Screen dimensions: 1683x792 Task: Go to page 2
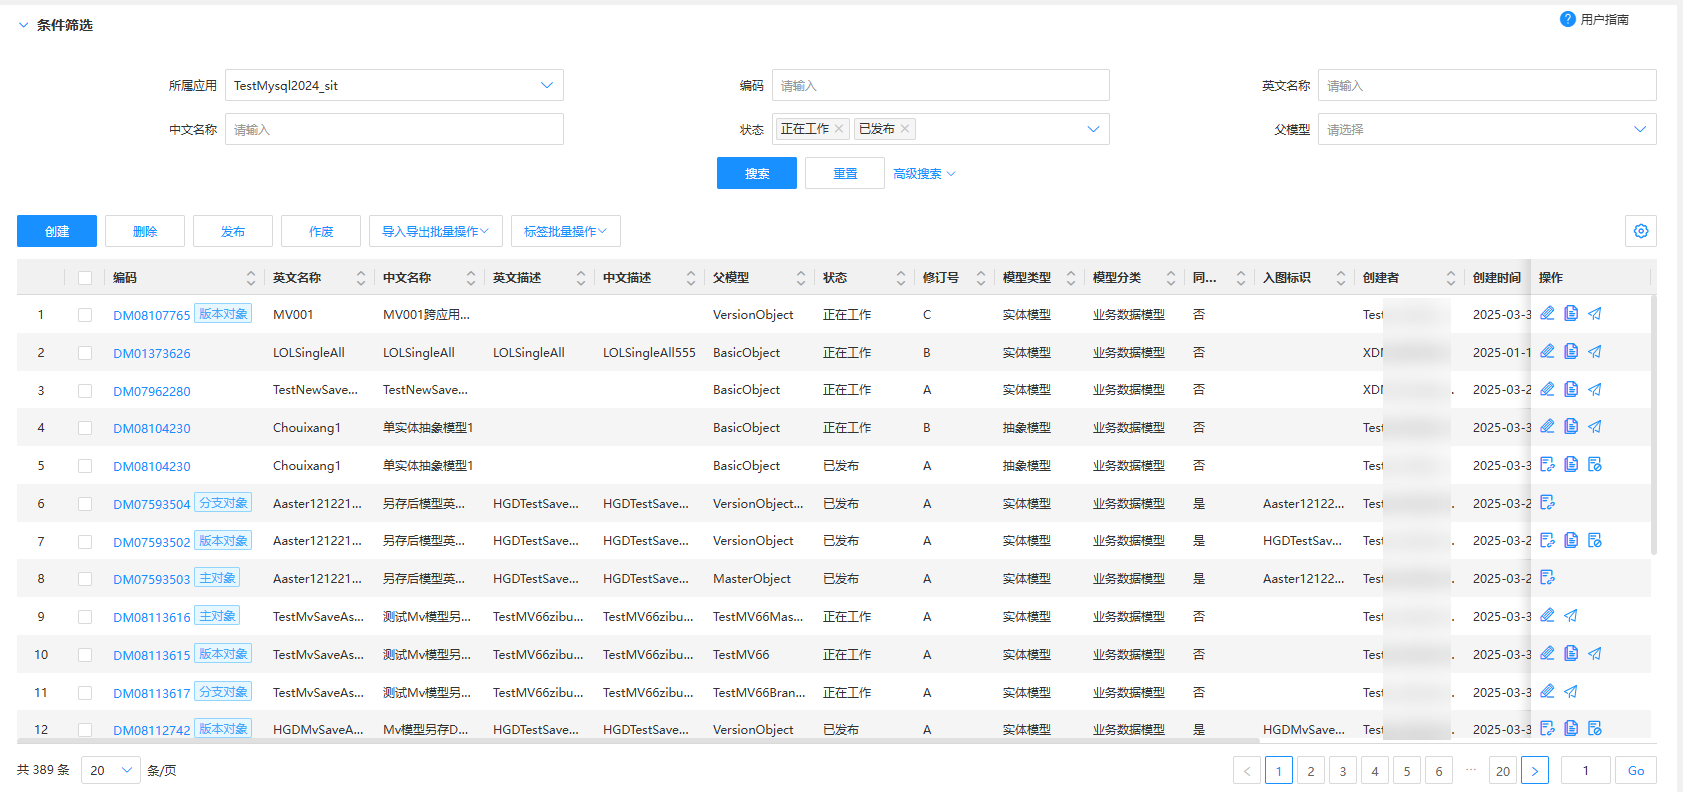pos(1311,770)
